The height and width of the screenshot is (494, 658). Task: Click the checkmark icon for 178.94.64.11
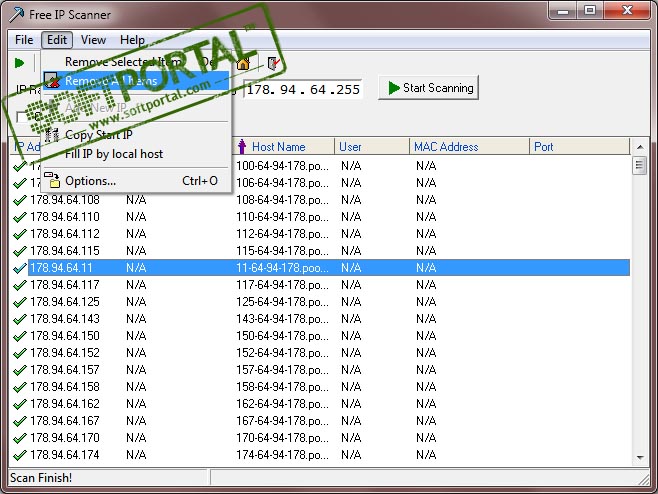tap(20, 268)
